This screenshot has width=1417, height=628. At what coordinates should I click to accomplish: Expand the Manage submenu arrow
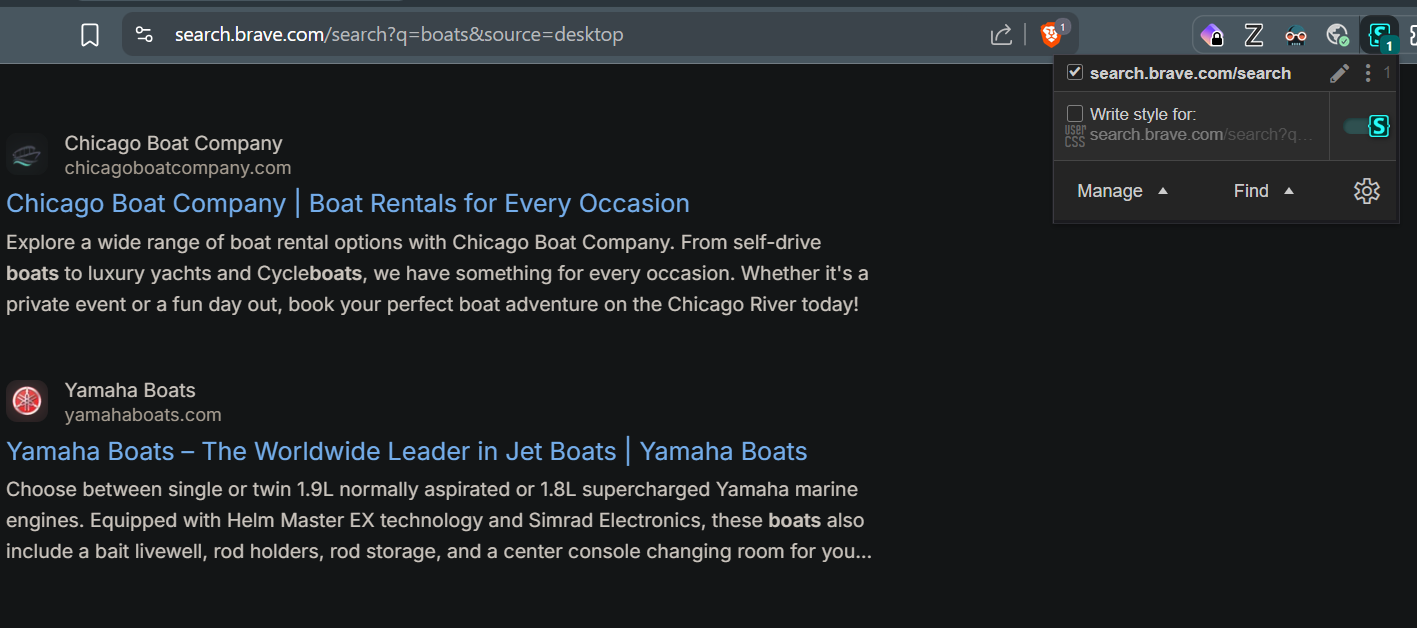[x=1163, y=191]
